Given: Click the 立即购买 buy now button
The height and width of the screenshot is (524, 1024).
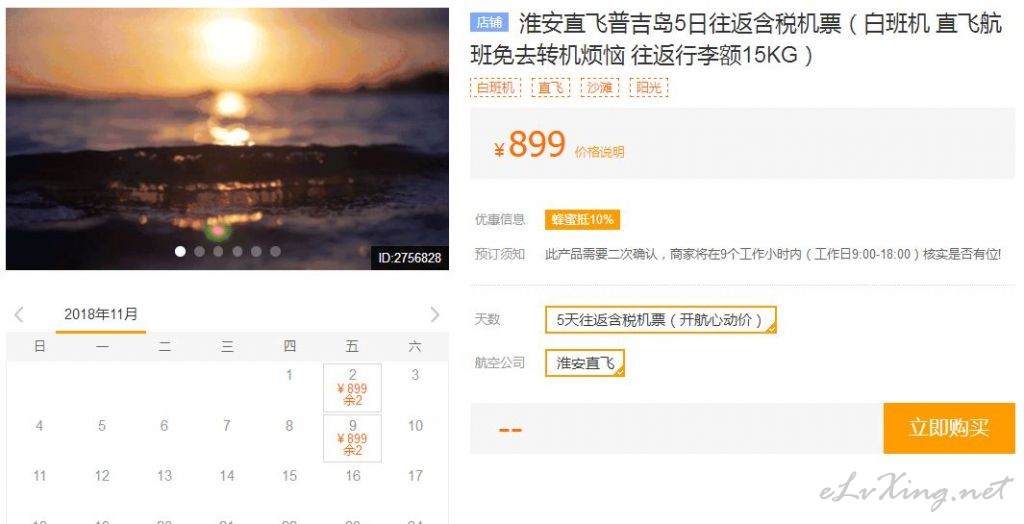Looking at the screenshot, I should point(949,428).
